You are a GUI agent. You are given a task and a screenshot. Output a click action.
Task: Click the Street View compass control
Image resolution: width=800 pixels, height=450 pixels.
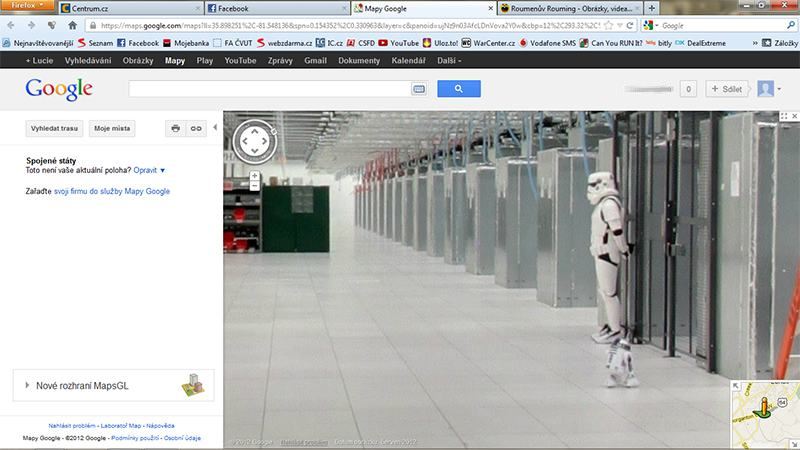(255, 141)
